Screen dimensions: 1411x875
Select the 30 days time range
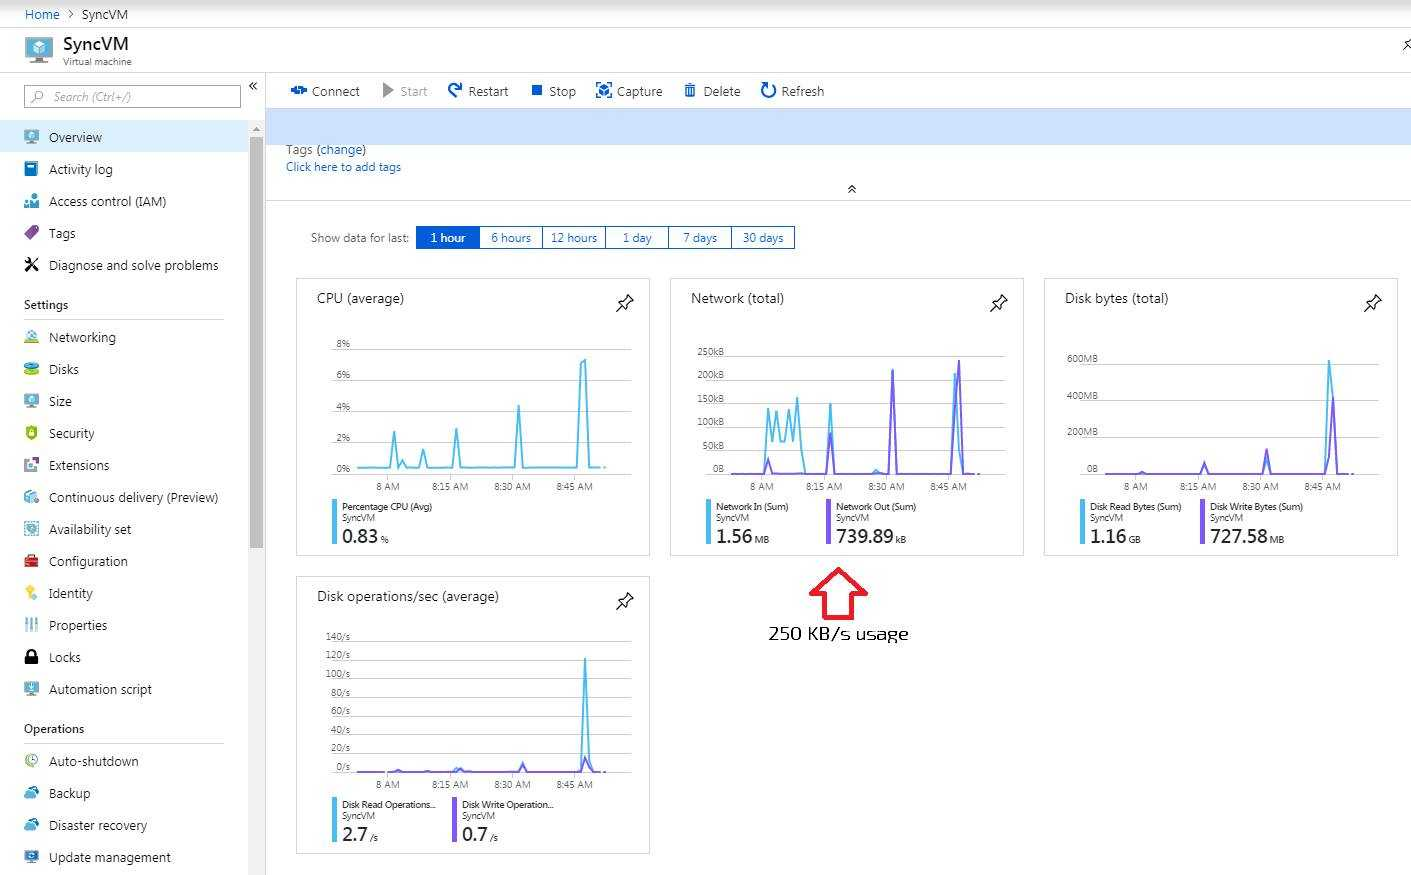pos(763,238)
